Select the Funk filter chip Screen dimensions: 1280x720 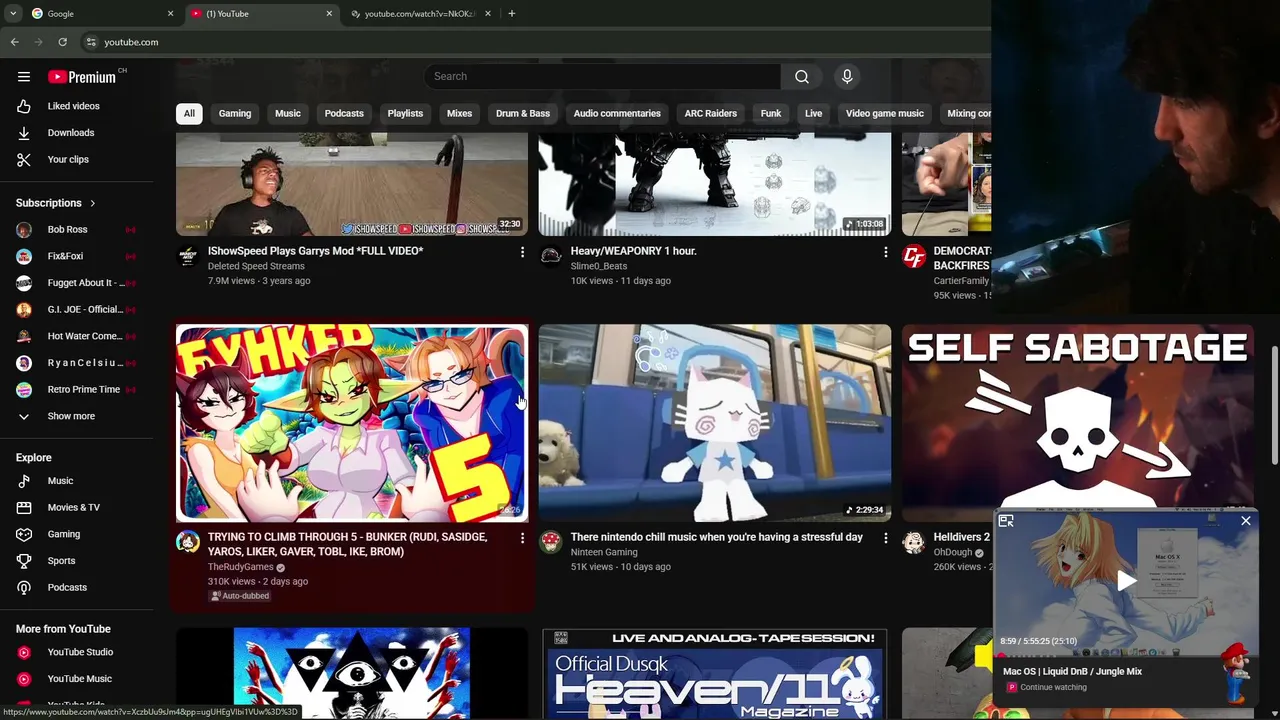[771, 113]
